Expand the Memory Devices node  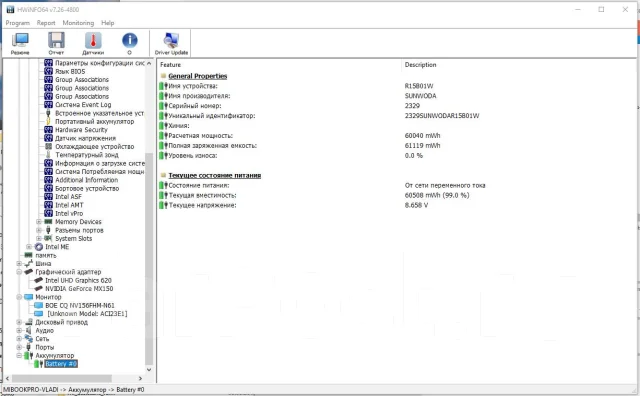click(x=39, y=222)
